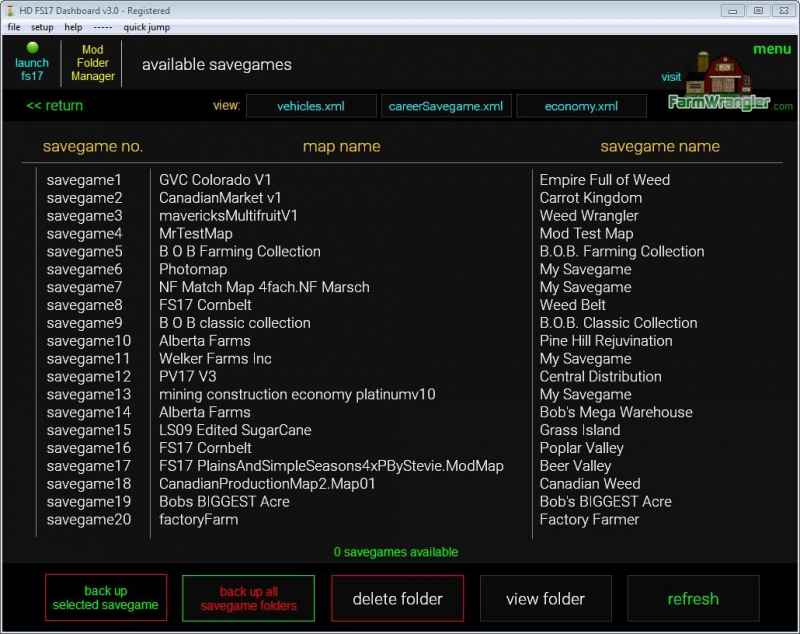Open the FarmWrangler barn logo

[719, 82]
